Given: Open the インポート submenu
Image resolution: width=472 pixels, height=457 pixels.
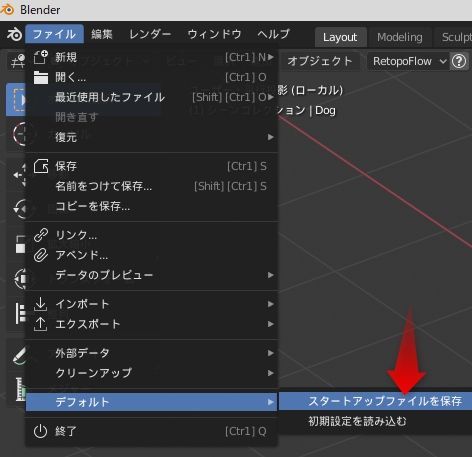Looking at the screenshot, I should pyautogui.click(x=151, y=304).
